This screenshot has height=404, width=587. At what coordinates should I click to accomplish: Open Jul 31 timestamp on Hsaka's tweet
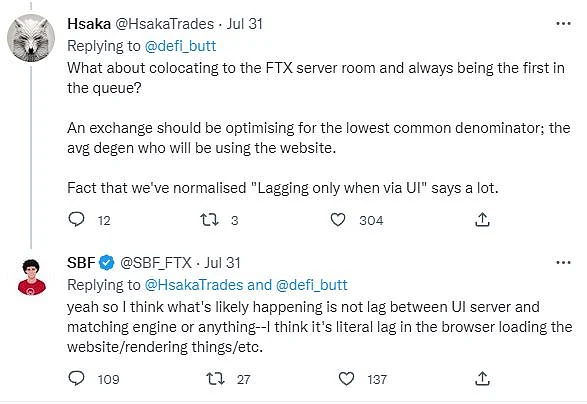coord(244,24)
